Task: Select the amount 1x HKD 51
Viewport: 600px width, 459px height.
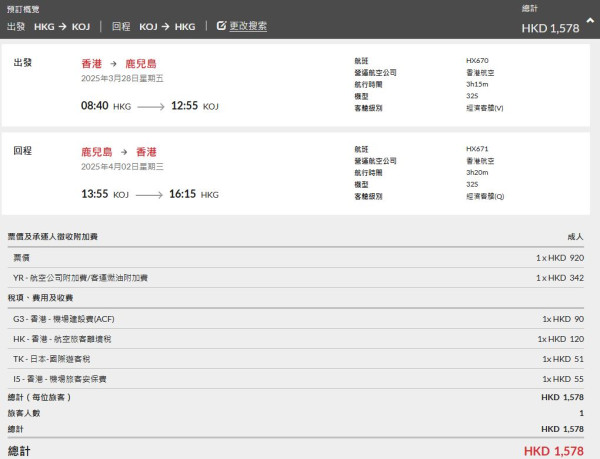Action: [563, 359]
